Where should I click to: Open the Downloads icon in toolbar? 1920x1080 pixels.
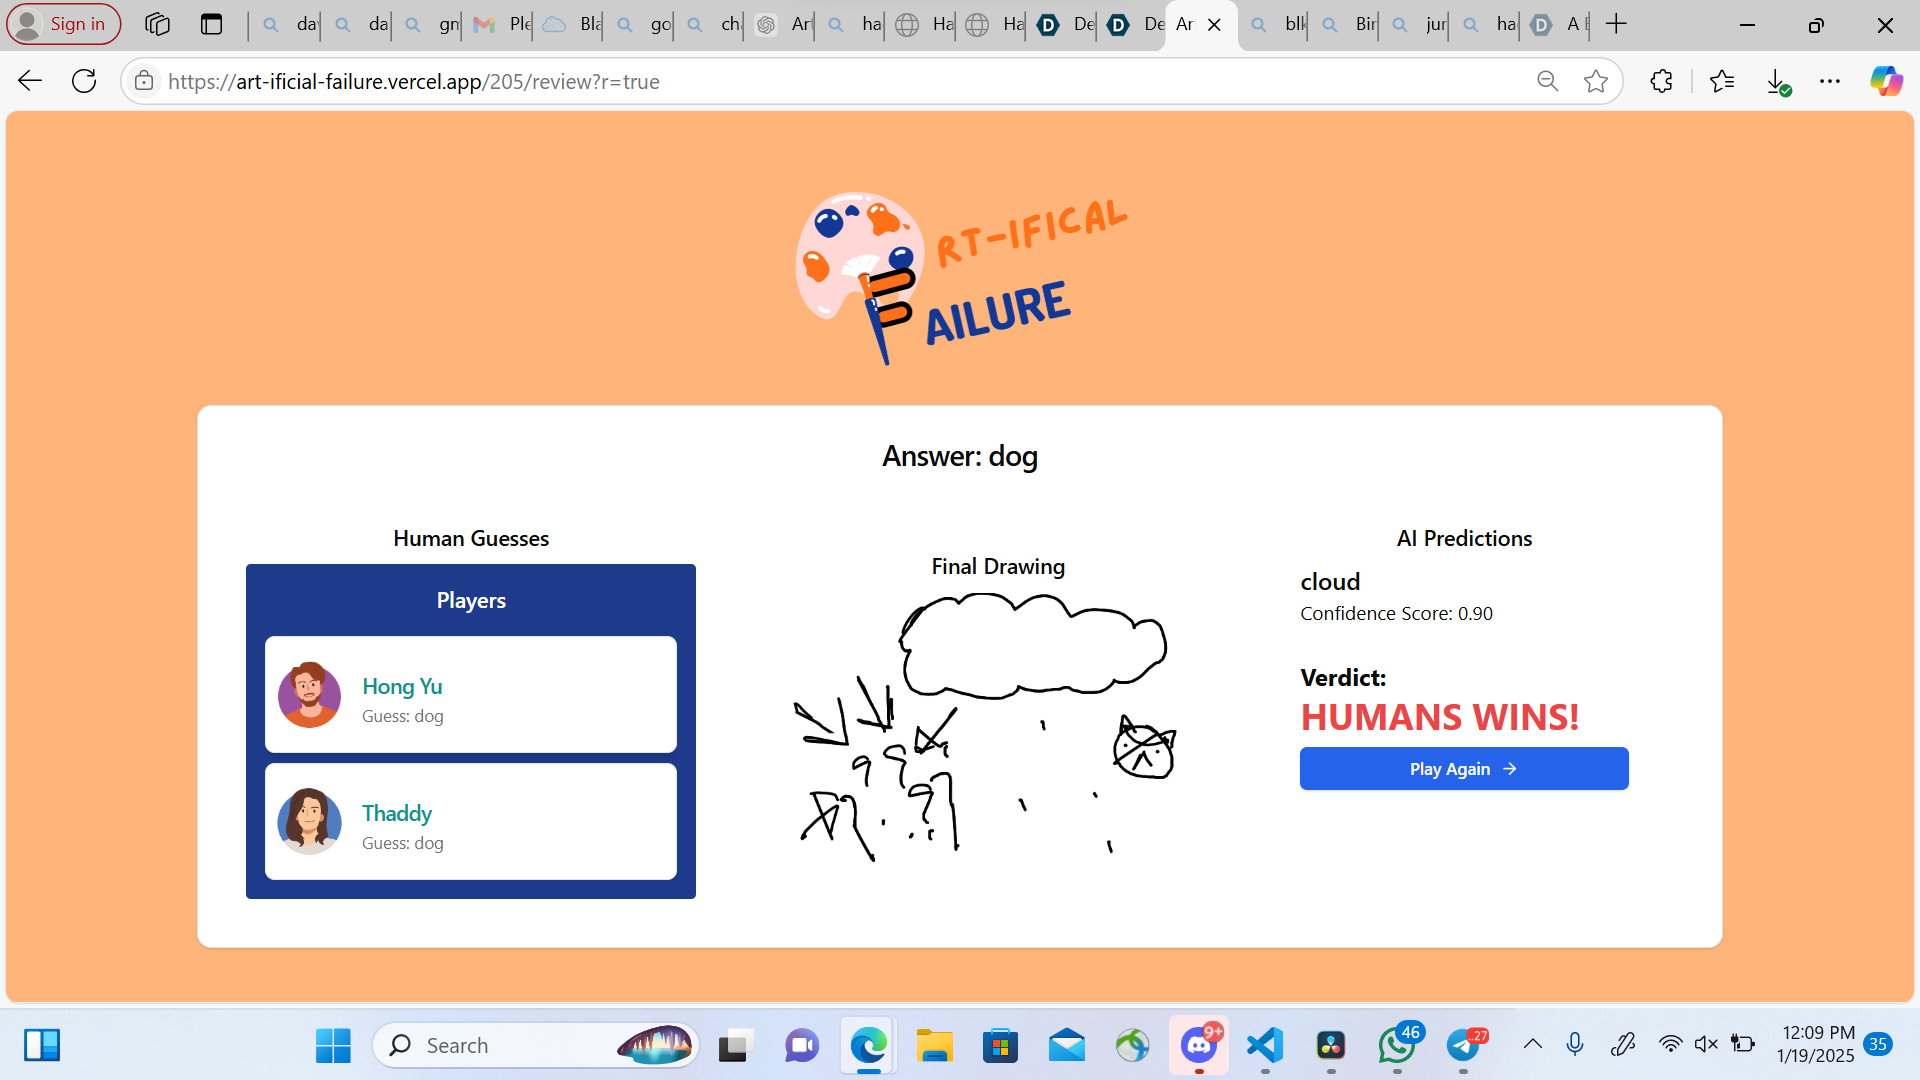coord(1777,81)
